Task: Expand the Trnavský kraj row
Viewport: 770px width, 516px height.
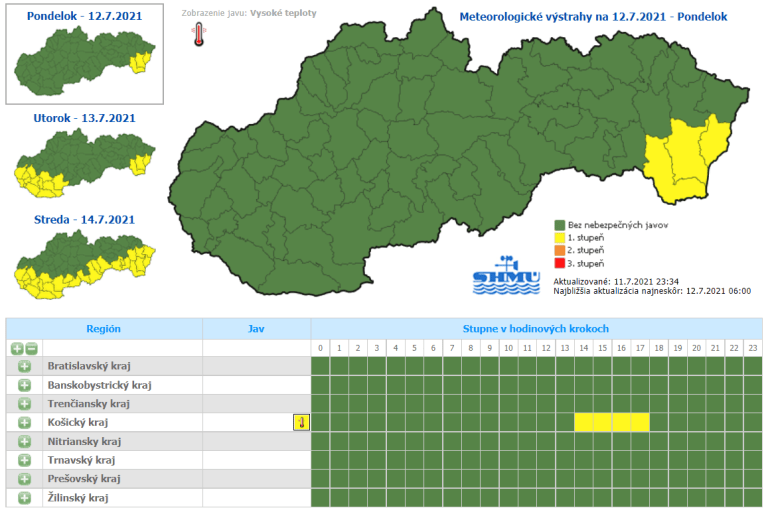Action: click(25, 460)
